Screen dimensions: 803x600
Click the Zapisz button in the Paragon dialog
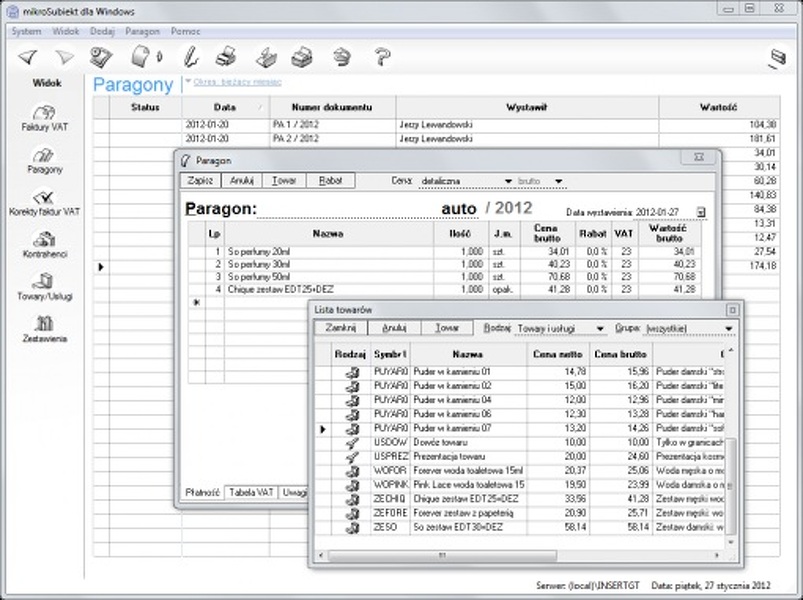coord(203,181)
